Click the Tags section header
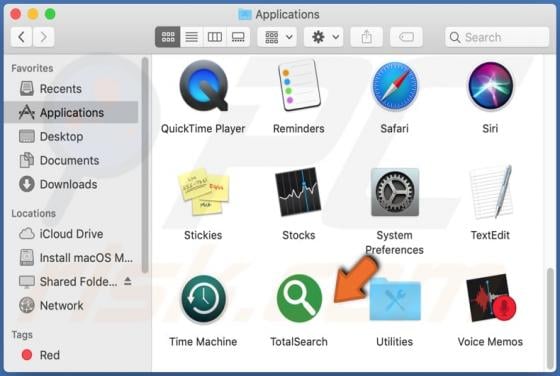 pyautogui.click(x=22, y=335)
